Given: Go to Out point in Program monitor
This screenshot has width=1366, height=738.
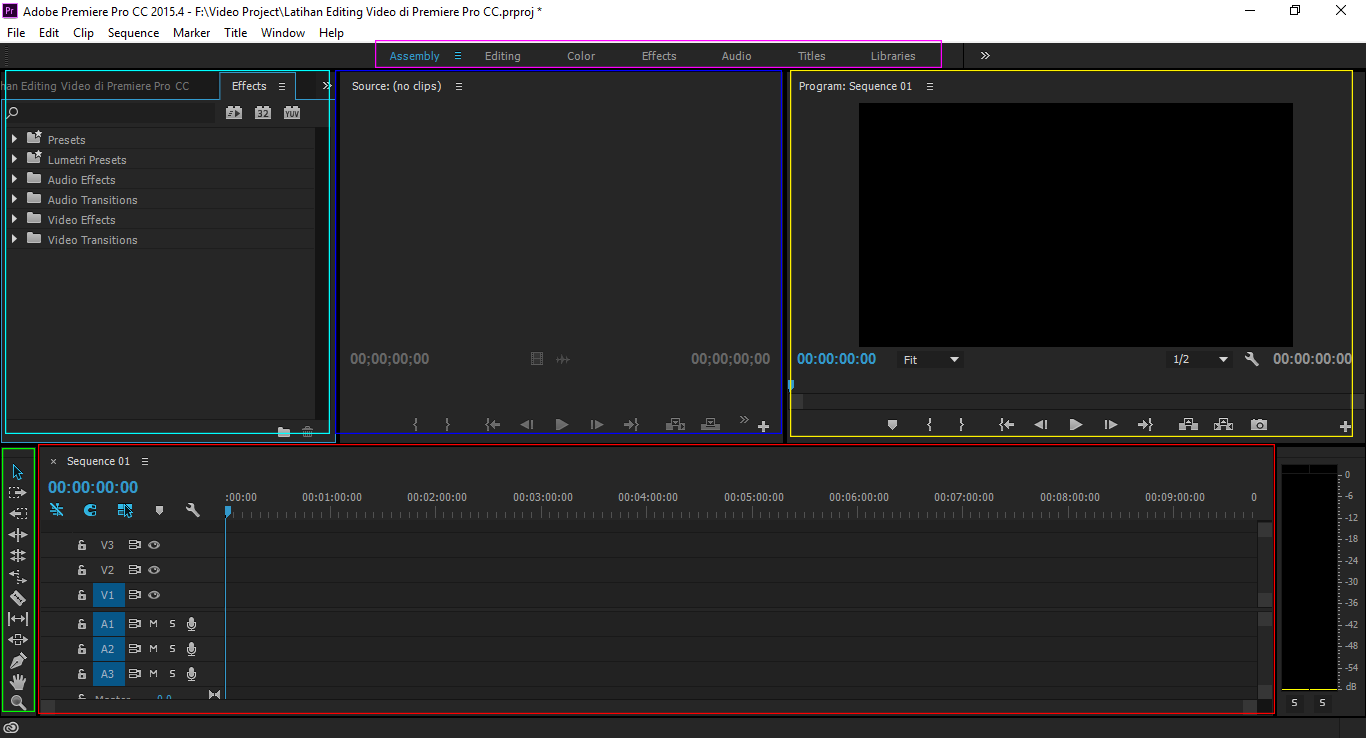Looking at the screenshot, I should tap(1145, 425).
